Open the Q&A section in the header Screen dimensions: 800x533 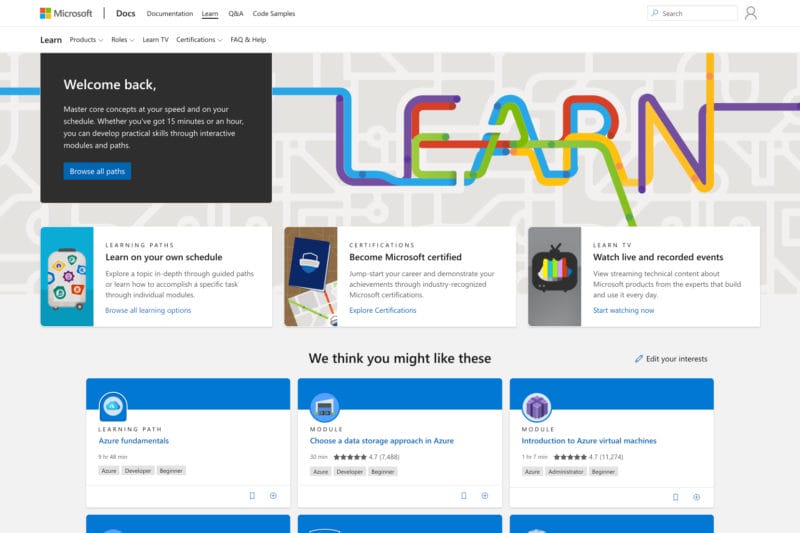(x=236, y=14)
